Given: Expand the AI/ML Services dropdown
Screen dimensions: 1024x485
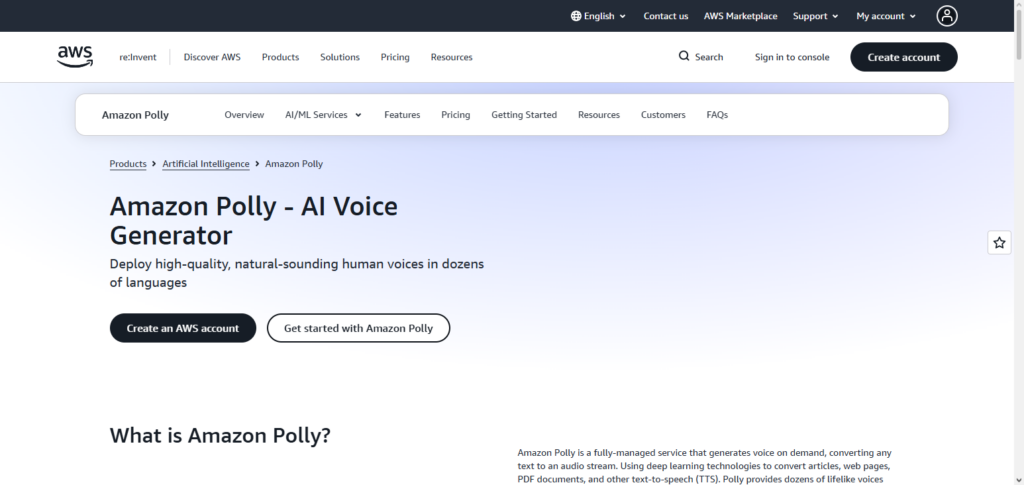Looking at the screenshot, I should coord(323,115).
